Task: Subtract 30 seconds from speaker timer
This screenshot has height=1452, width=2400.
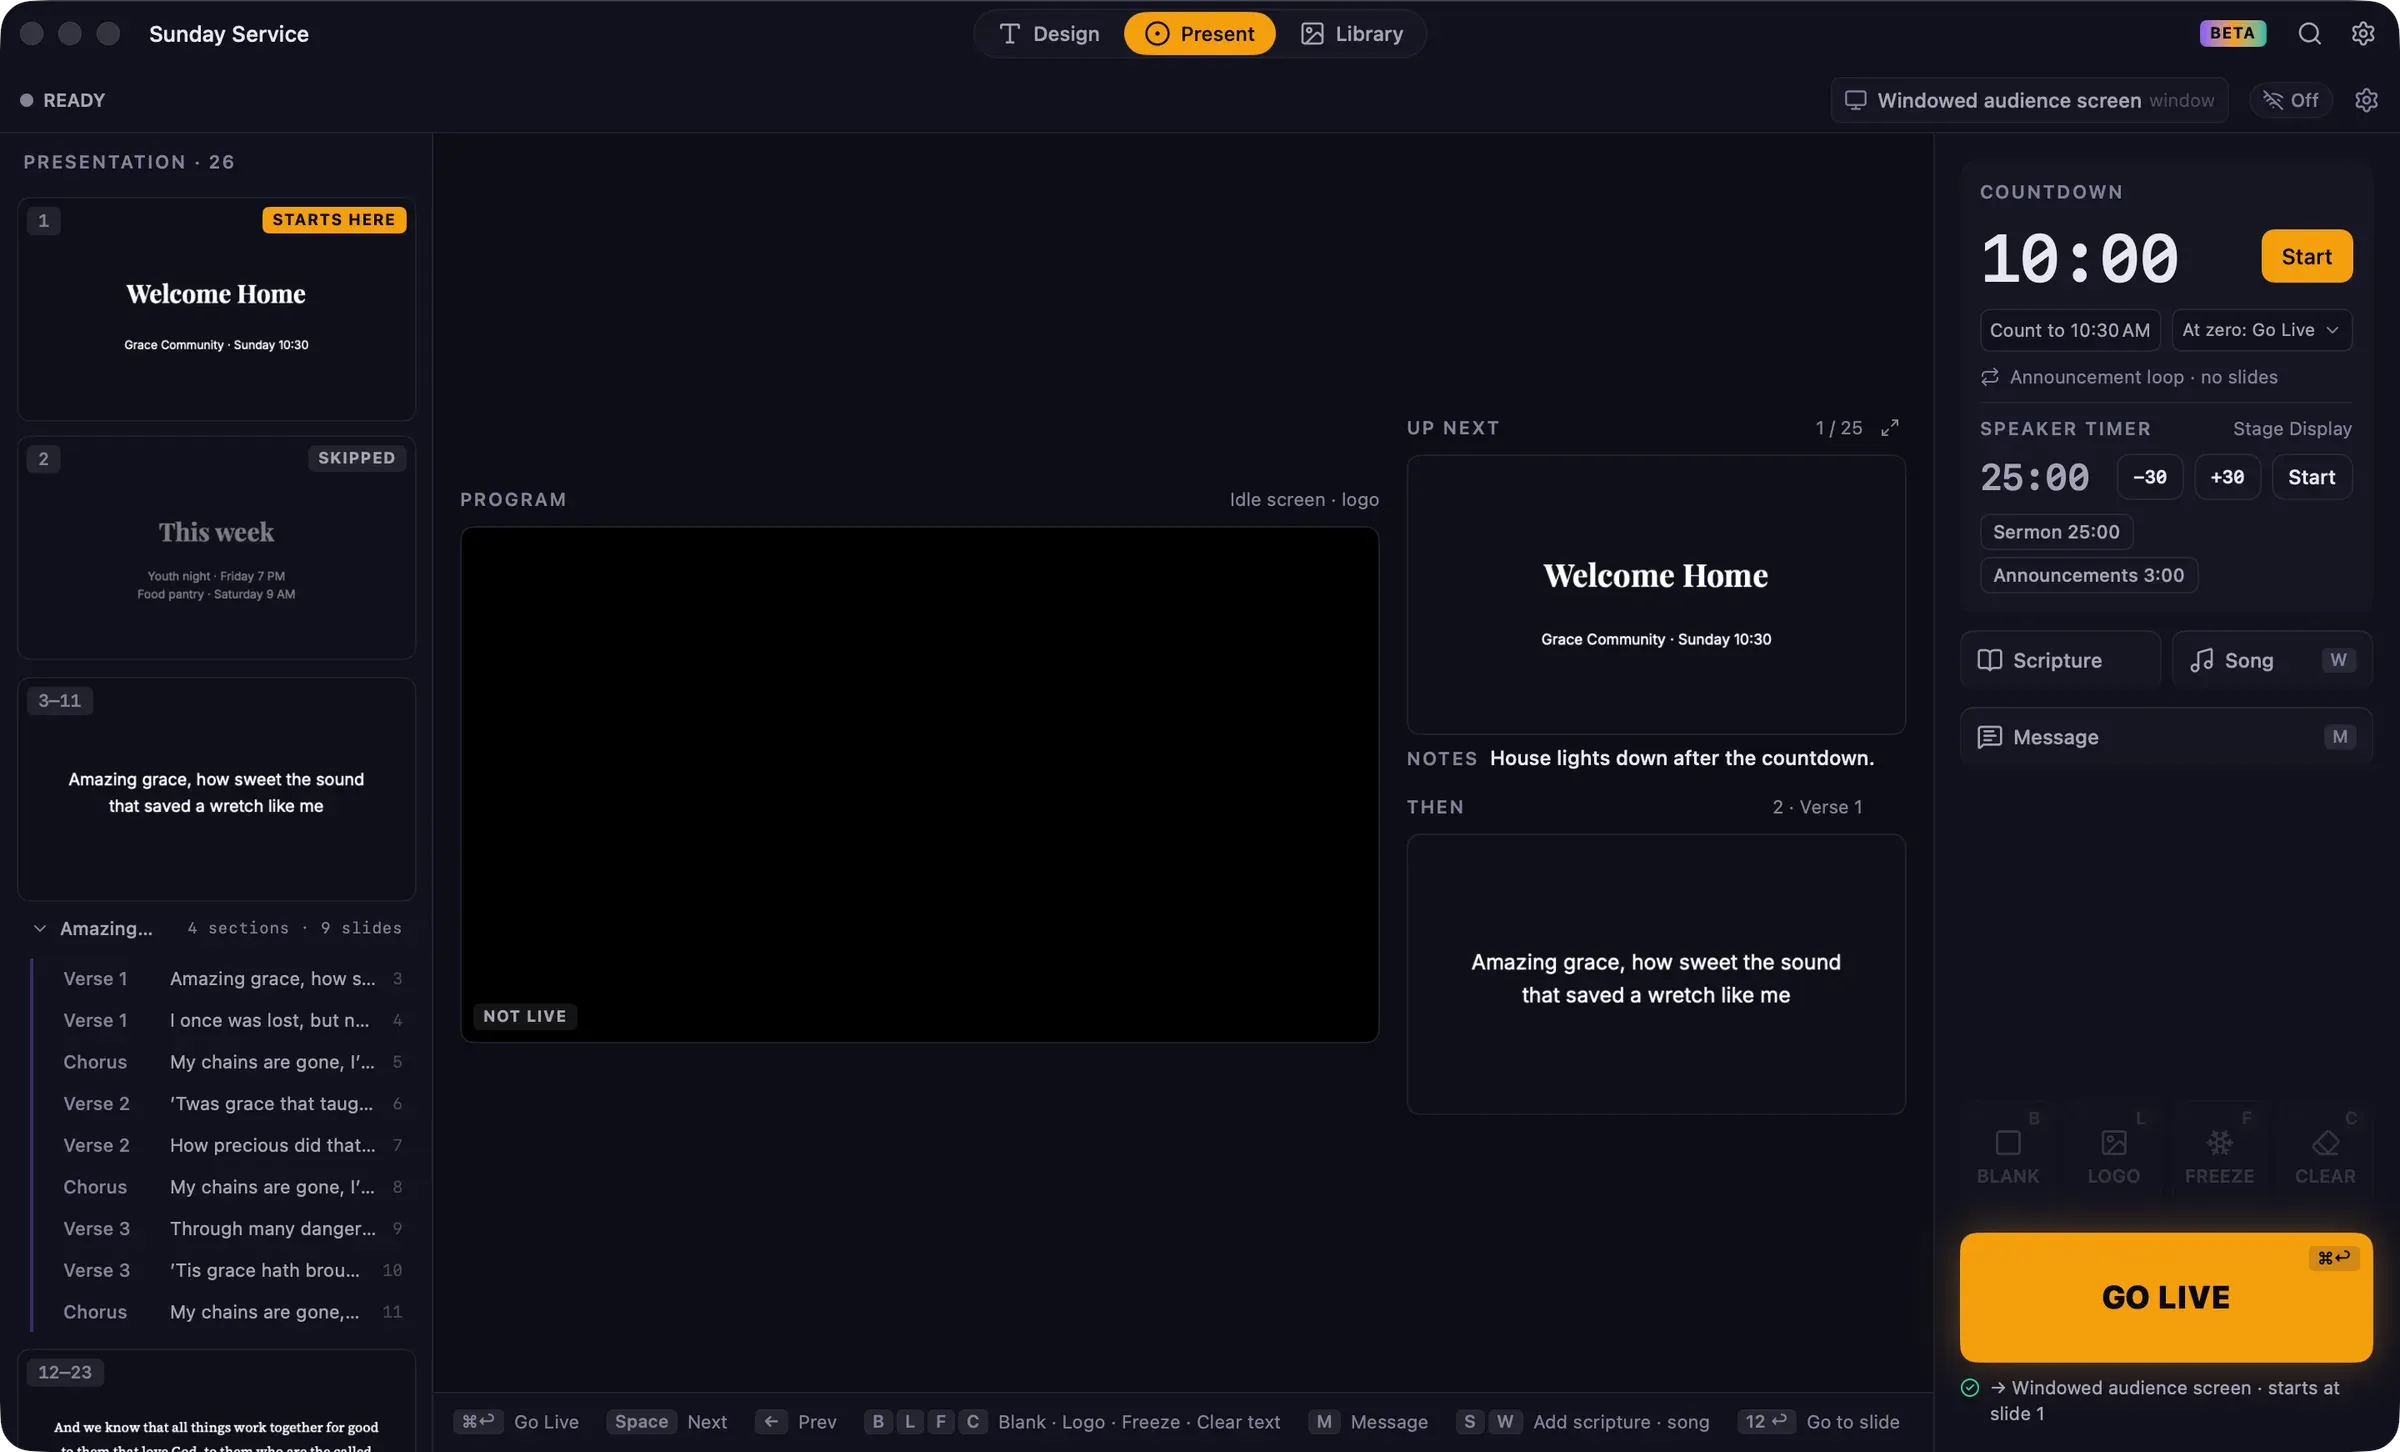Action: 2150,477
